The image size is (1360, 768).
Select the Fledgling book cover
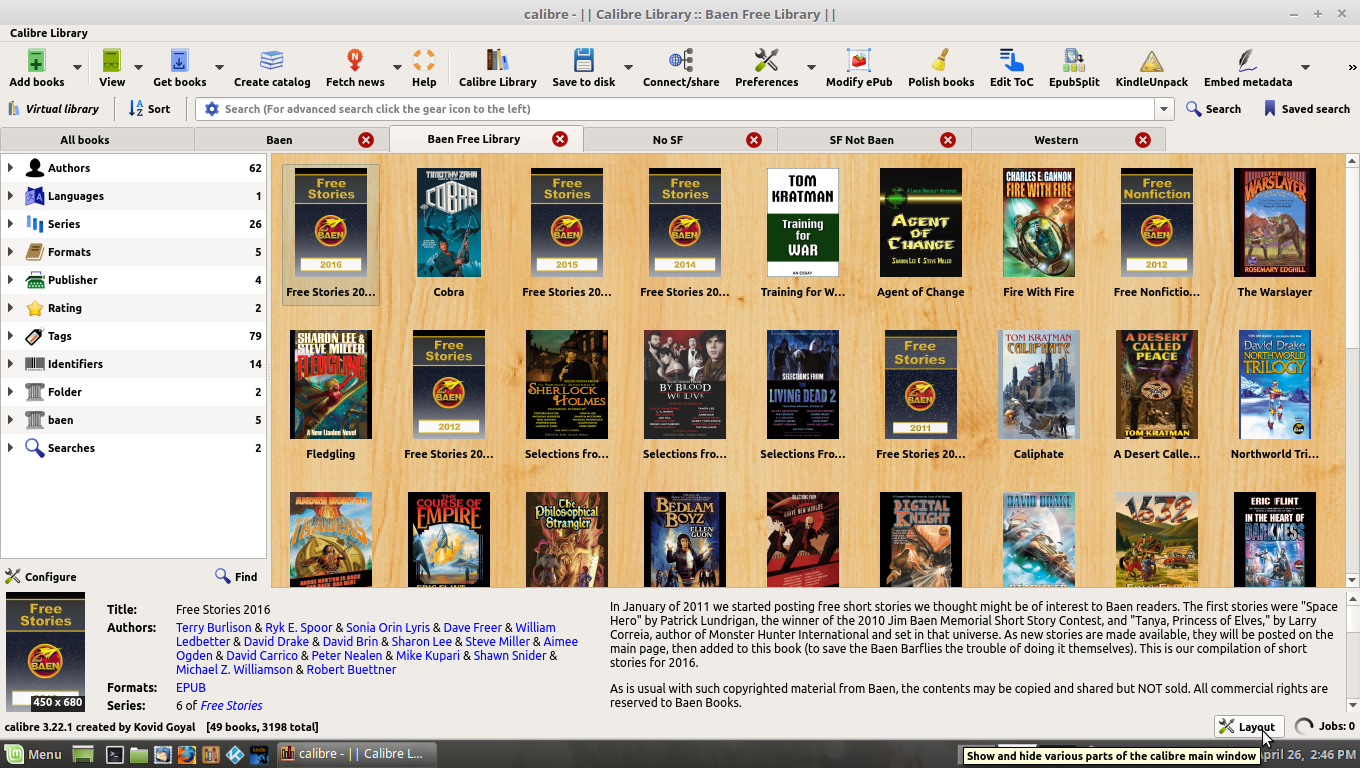331,384
